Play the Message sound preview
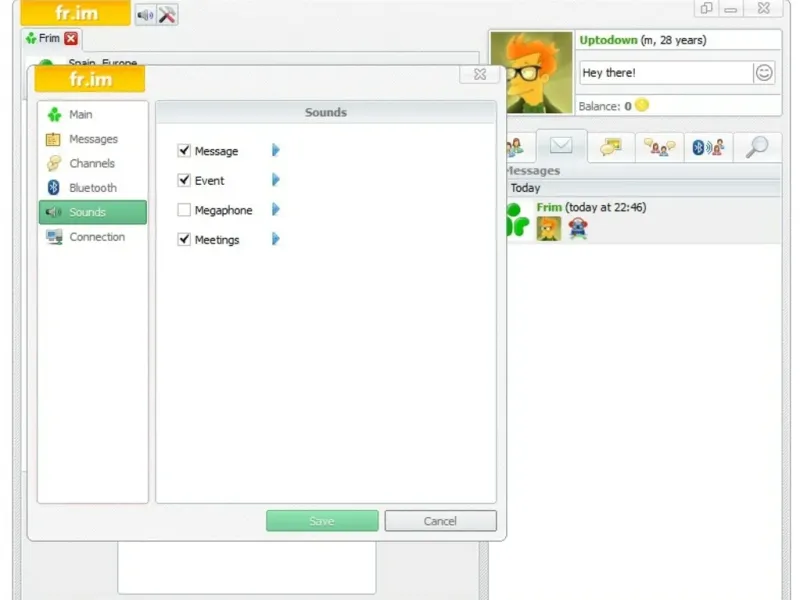 276,150
